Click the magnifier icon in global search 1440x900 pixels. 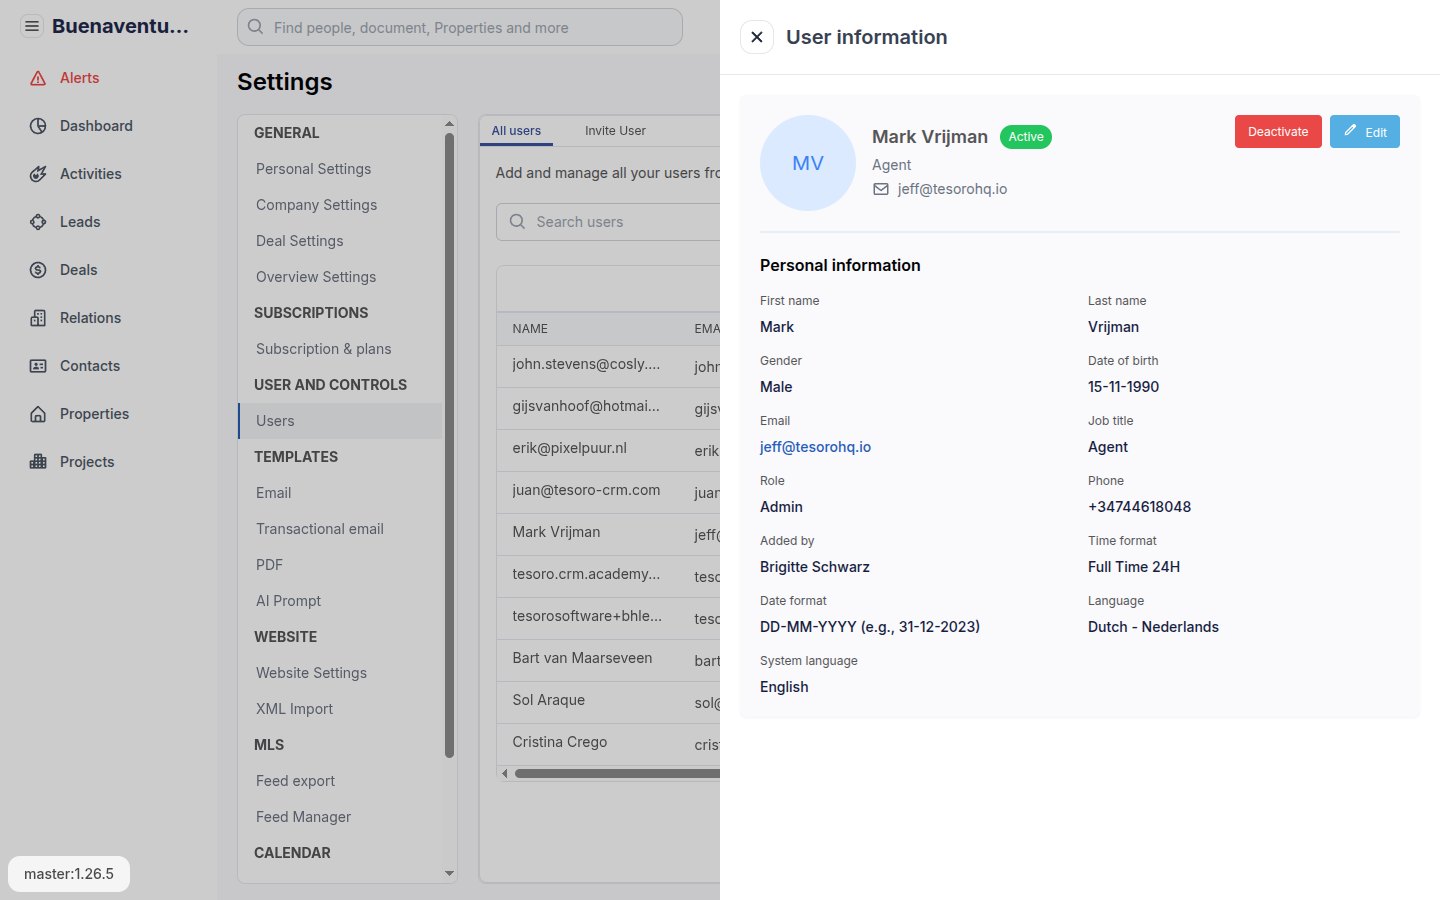tap(256, 27)
